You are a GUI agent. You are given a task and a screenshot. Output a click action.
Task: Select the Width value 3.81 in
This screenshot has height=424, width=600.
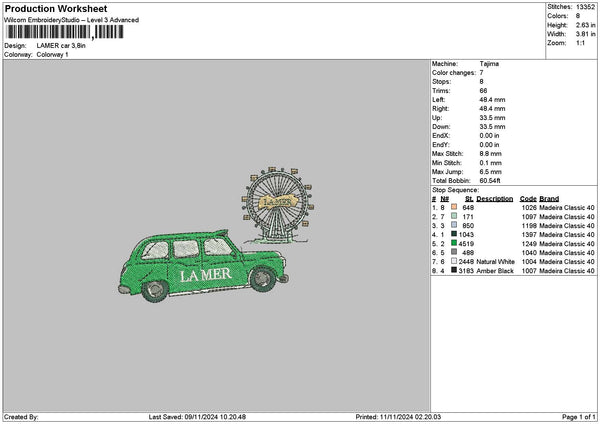click(585, 34)
